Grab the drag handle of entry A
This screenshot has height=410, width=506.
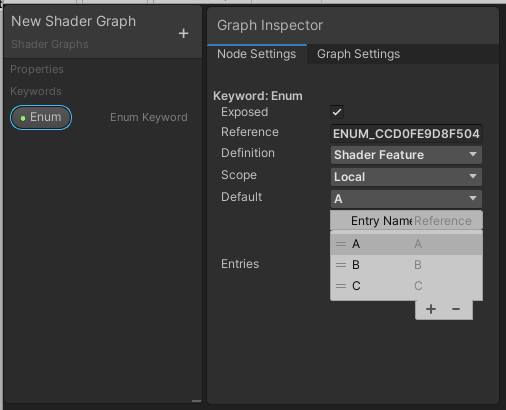(341, 244)
